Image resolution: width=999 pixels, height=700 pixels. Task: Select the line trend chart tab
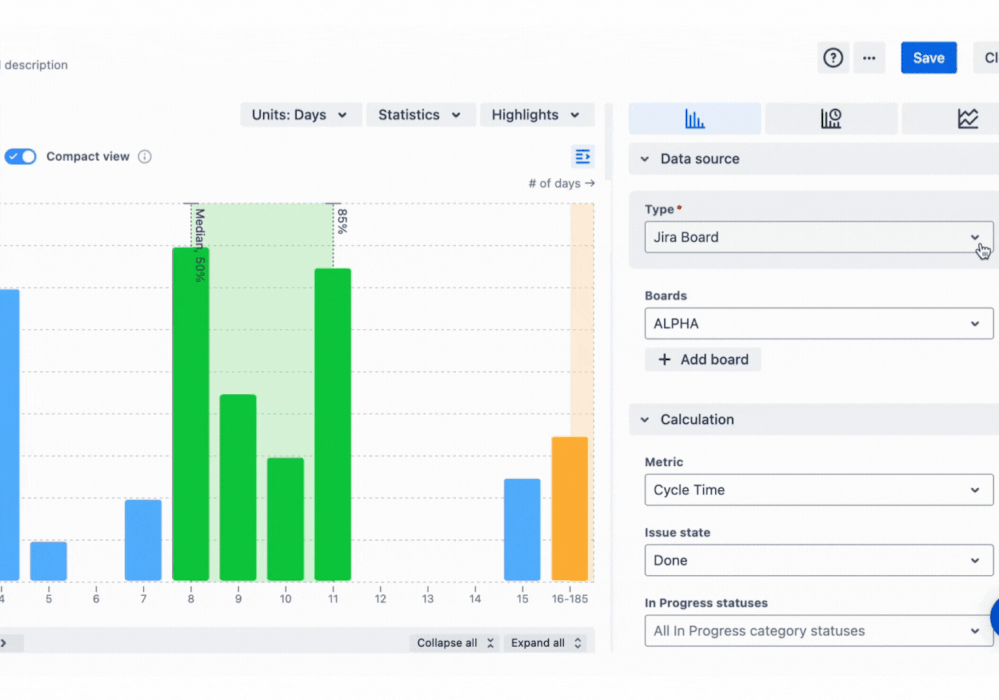(x=967, y=118)
